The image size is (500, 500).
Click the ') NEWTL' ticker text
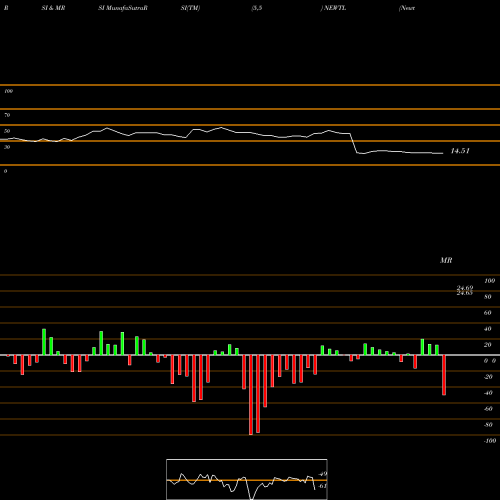click(x=333, y=8)
